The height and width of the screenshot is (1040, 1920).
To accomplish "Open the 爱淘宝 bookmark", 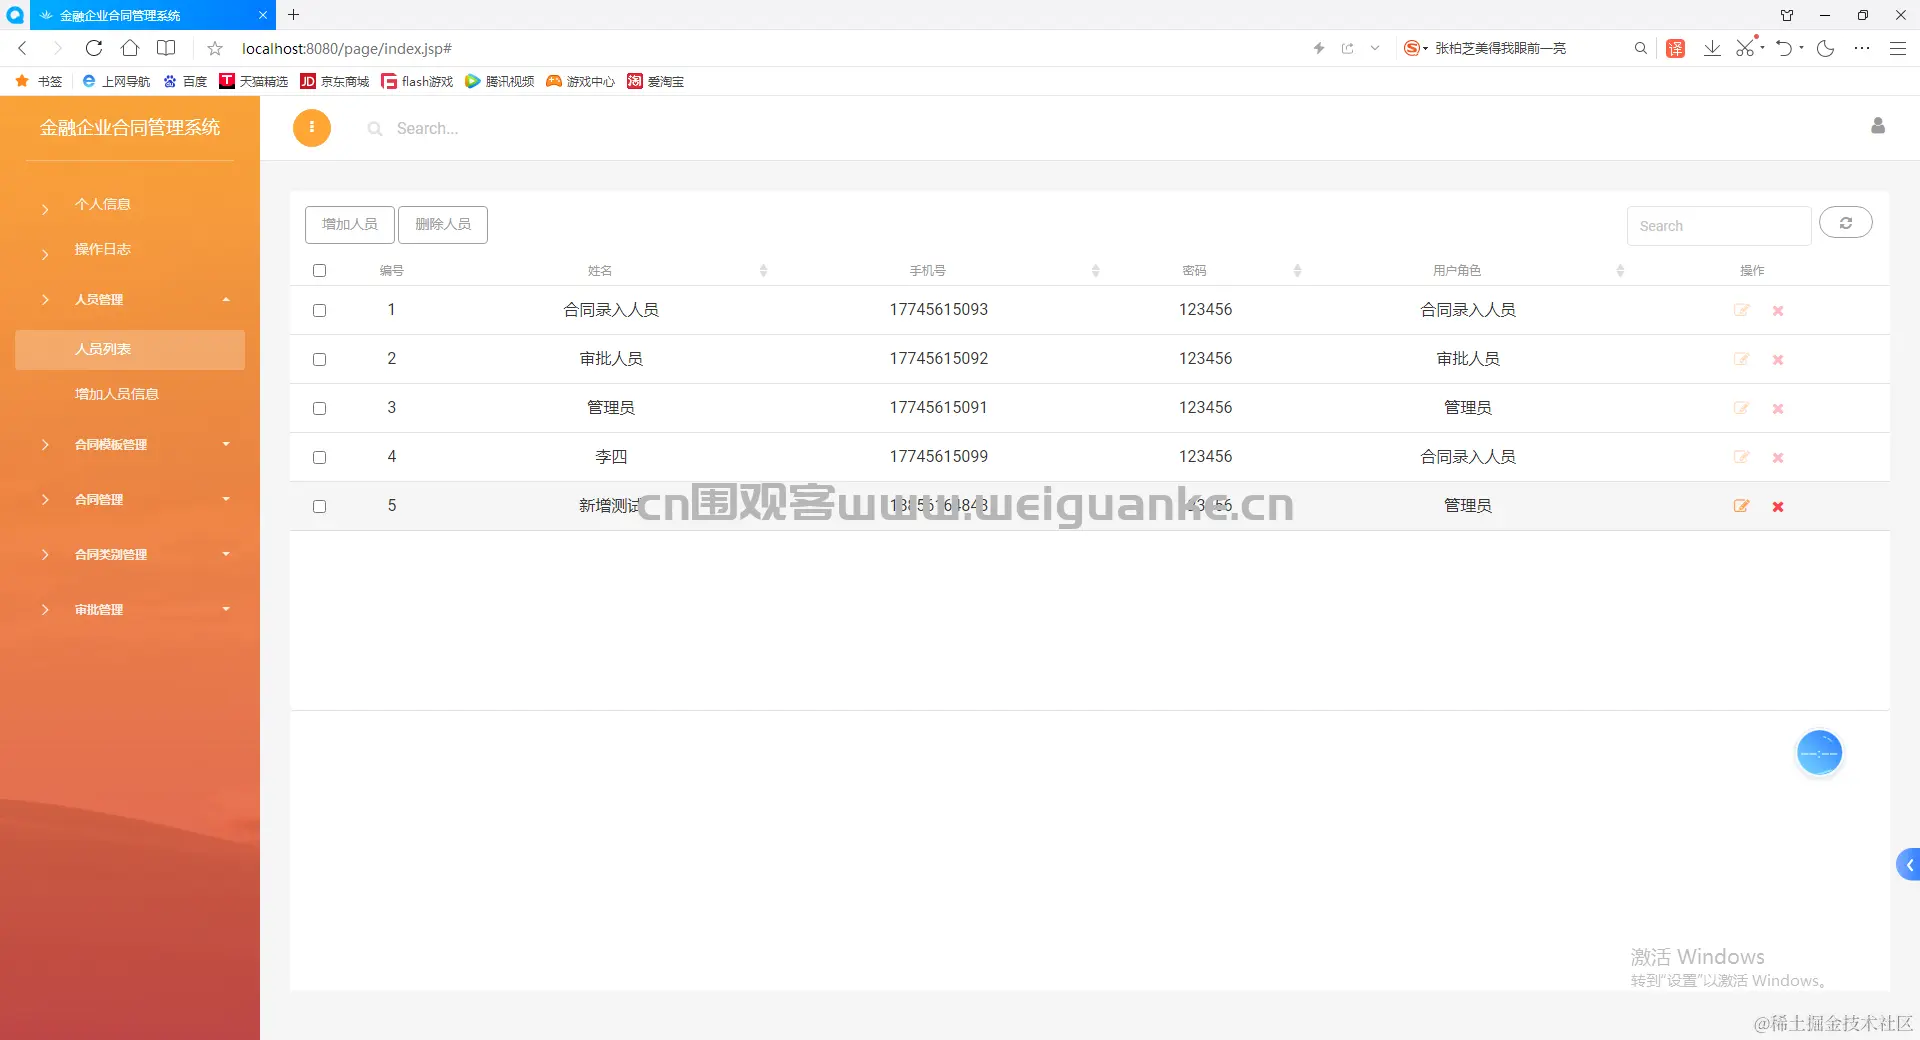I will click(656, 81).
